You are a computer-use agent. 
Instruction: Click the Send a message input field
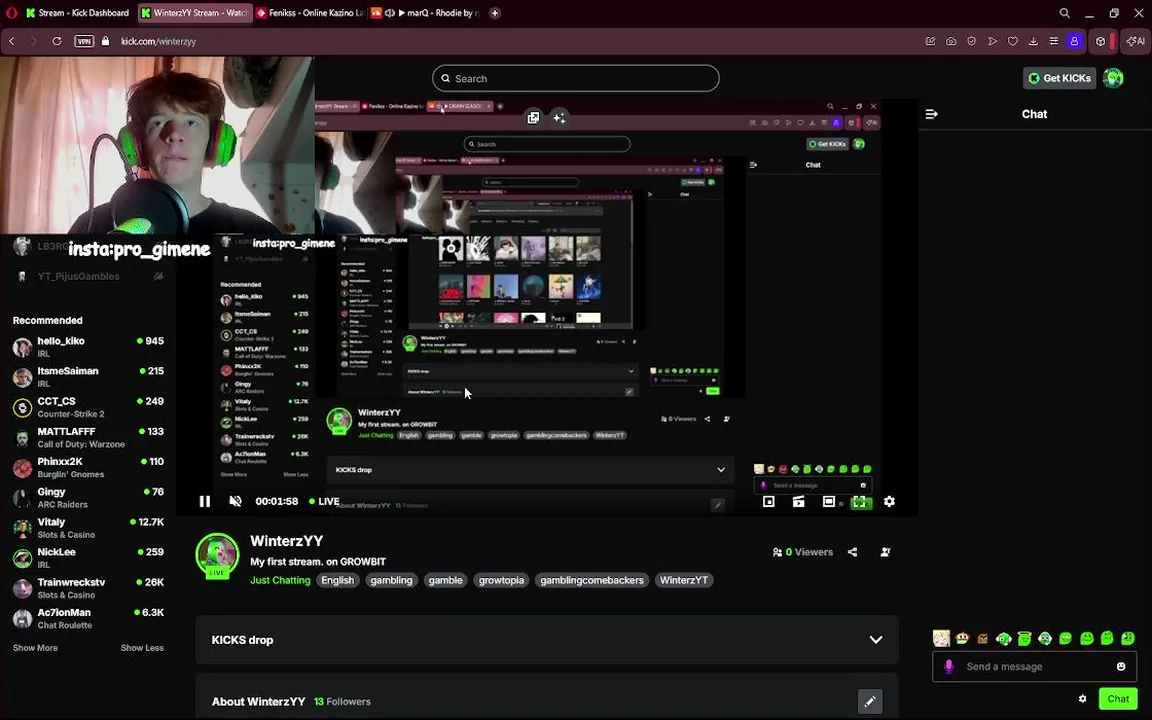pyautogui.click(x=1034, y=667)
